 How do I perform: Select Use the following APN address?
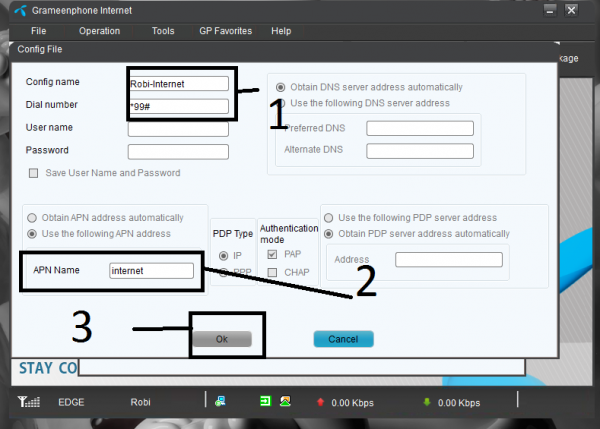click(x=32, y=233)
